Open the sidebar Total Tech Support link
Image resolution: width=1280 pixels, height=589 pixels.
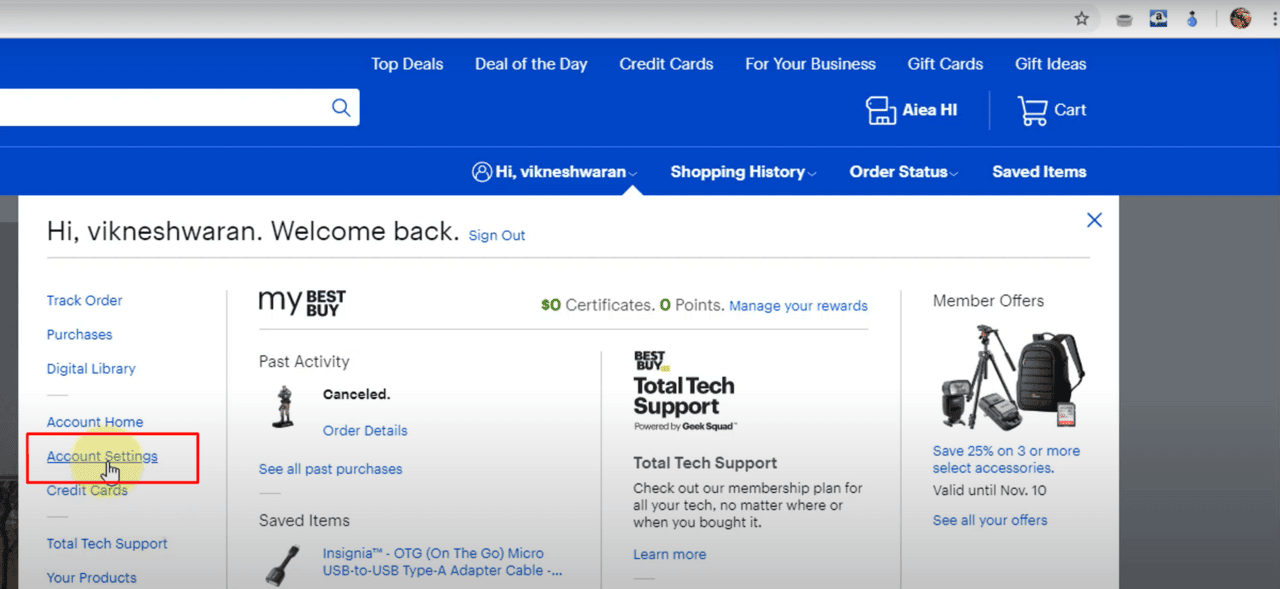click(x=107, y=544)
